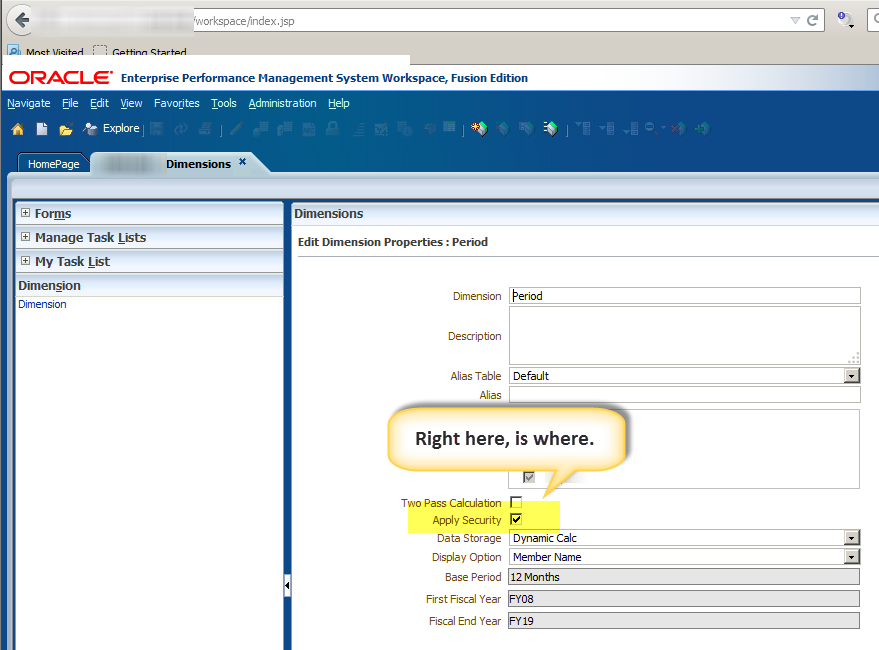Open the Dimension link in left pane
This screenshot has height=650, width=879.
coord(42,304)
